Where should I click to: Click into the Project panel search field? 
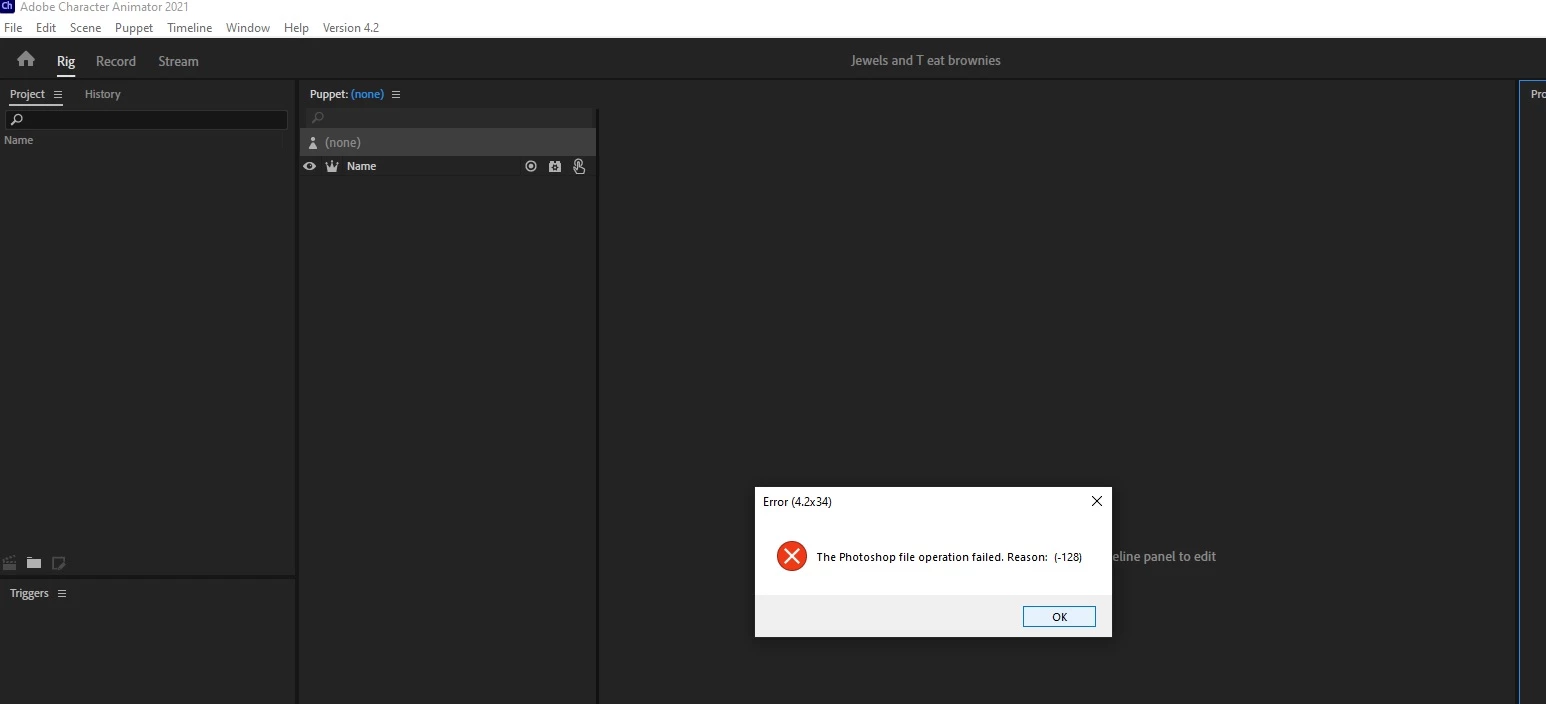click(146, 120)
